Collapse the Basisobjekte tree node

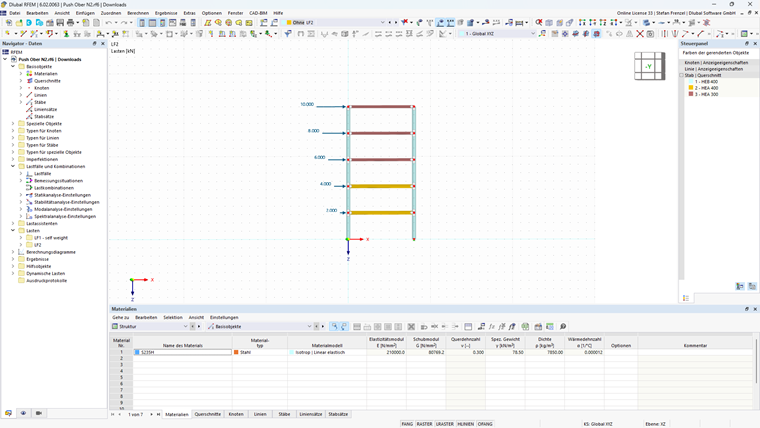(13, 66)
